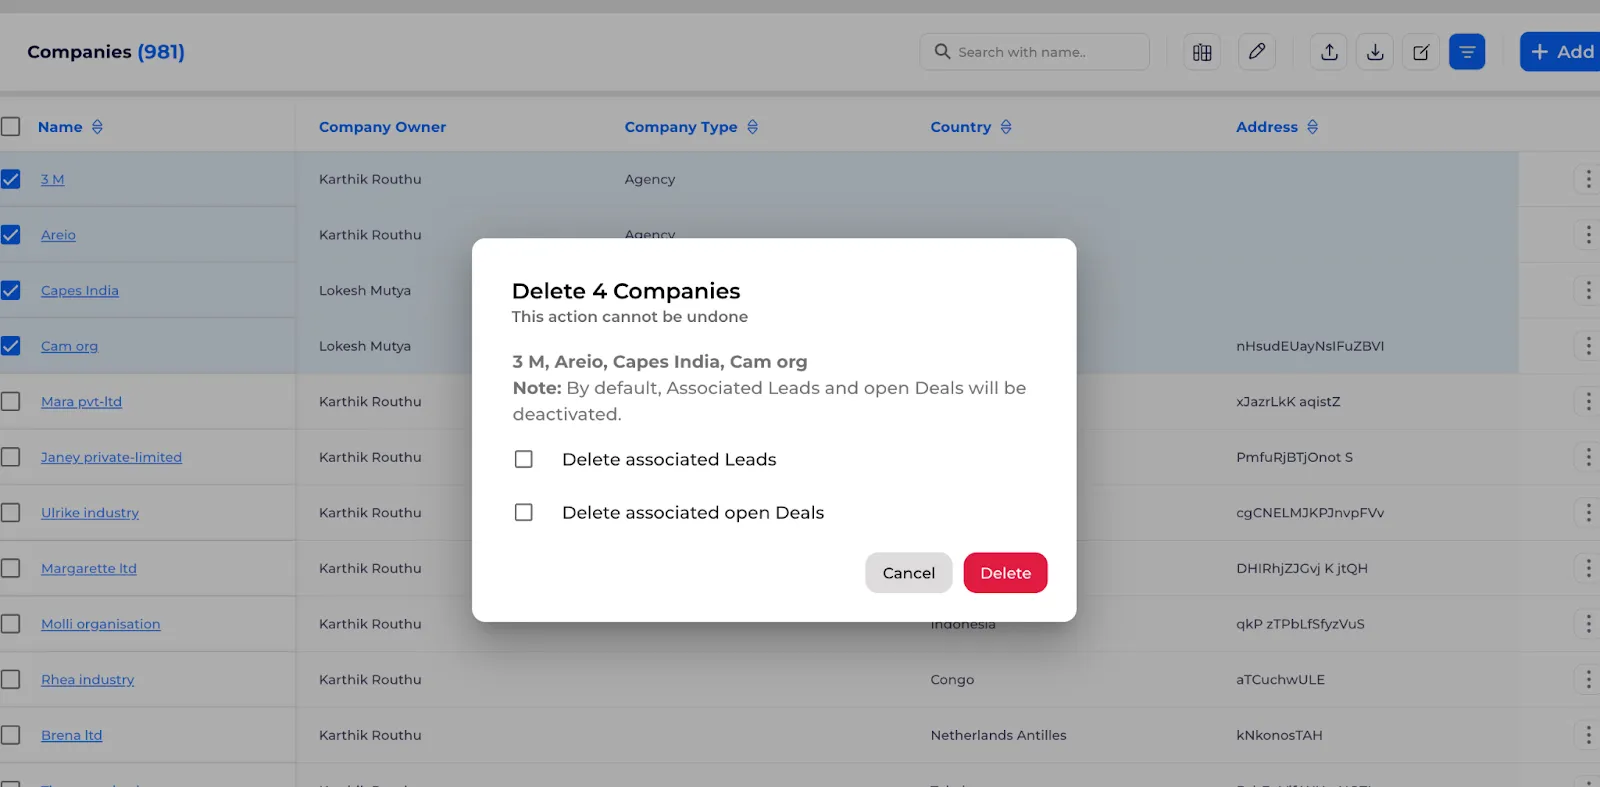Sort by Address column arrows

click(1312, 127)
